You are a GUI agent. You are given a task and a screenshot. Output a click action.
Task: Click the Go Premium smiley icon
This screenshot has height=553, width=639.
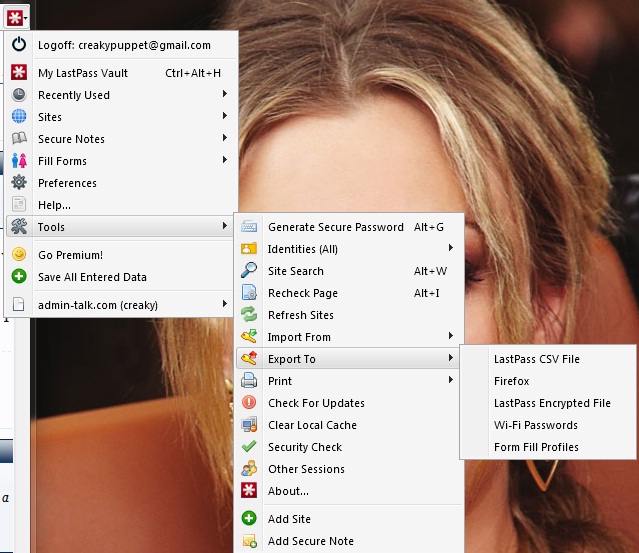(x=19, y=254)
